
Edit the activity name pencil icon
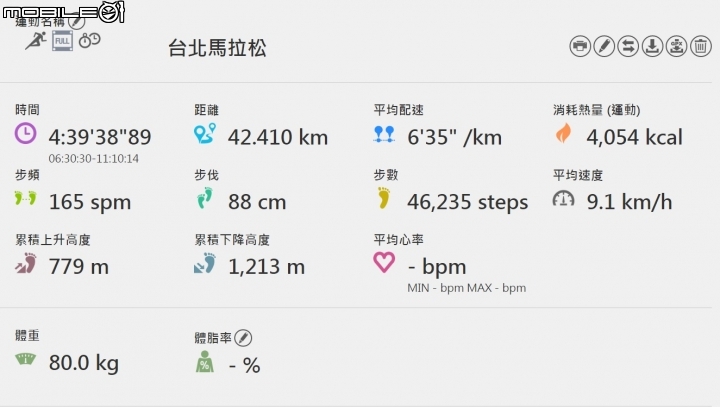77,21
